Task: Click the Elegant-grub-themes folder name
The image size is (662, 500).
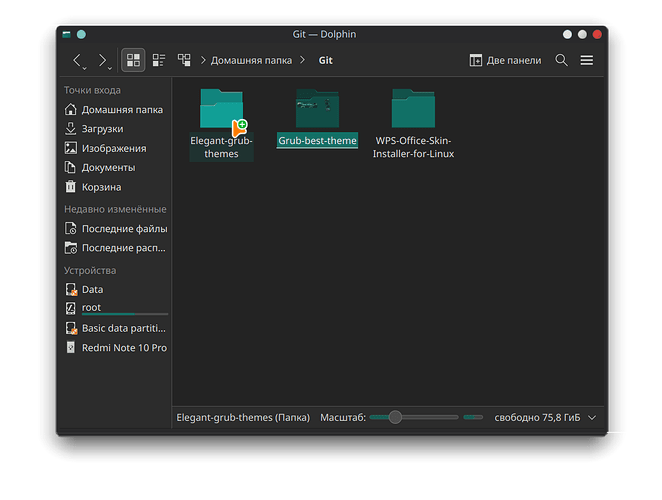Action: coord(221,147)
